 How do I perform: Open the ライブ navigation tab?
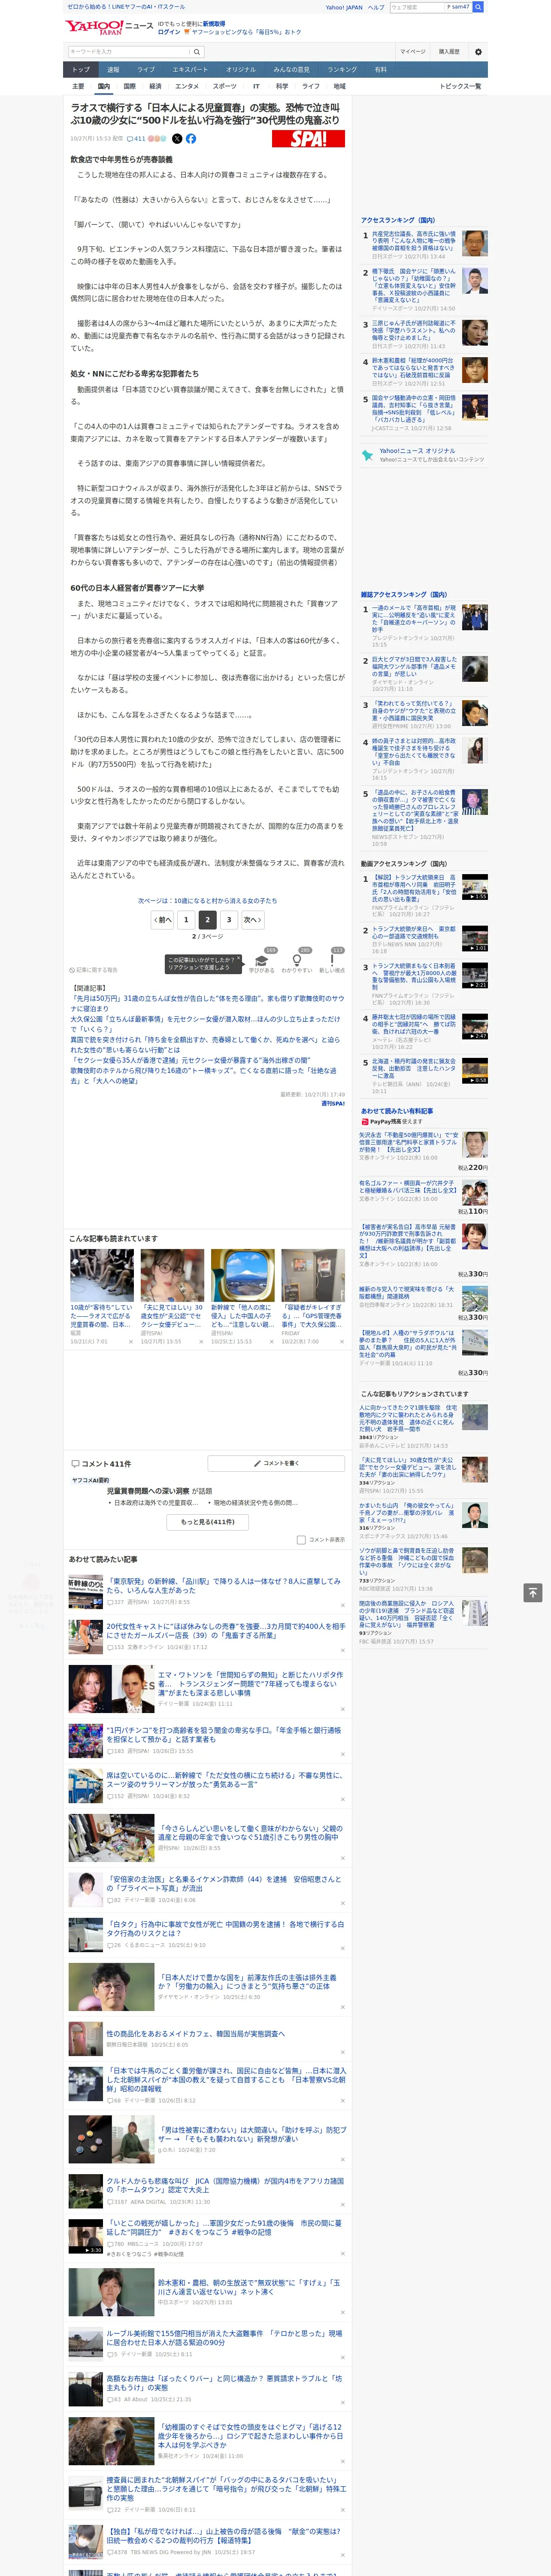[x=146, y=70]
